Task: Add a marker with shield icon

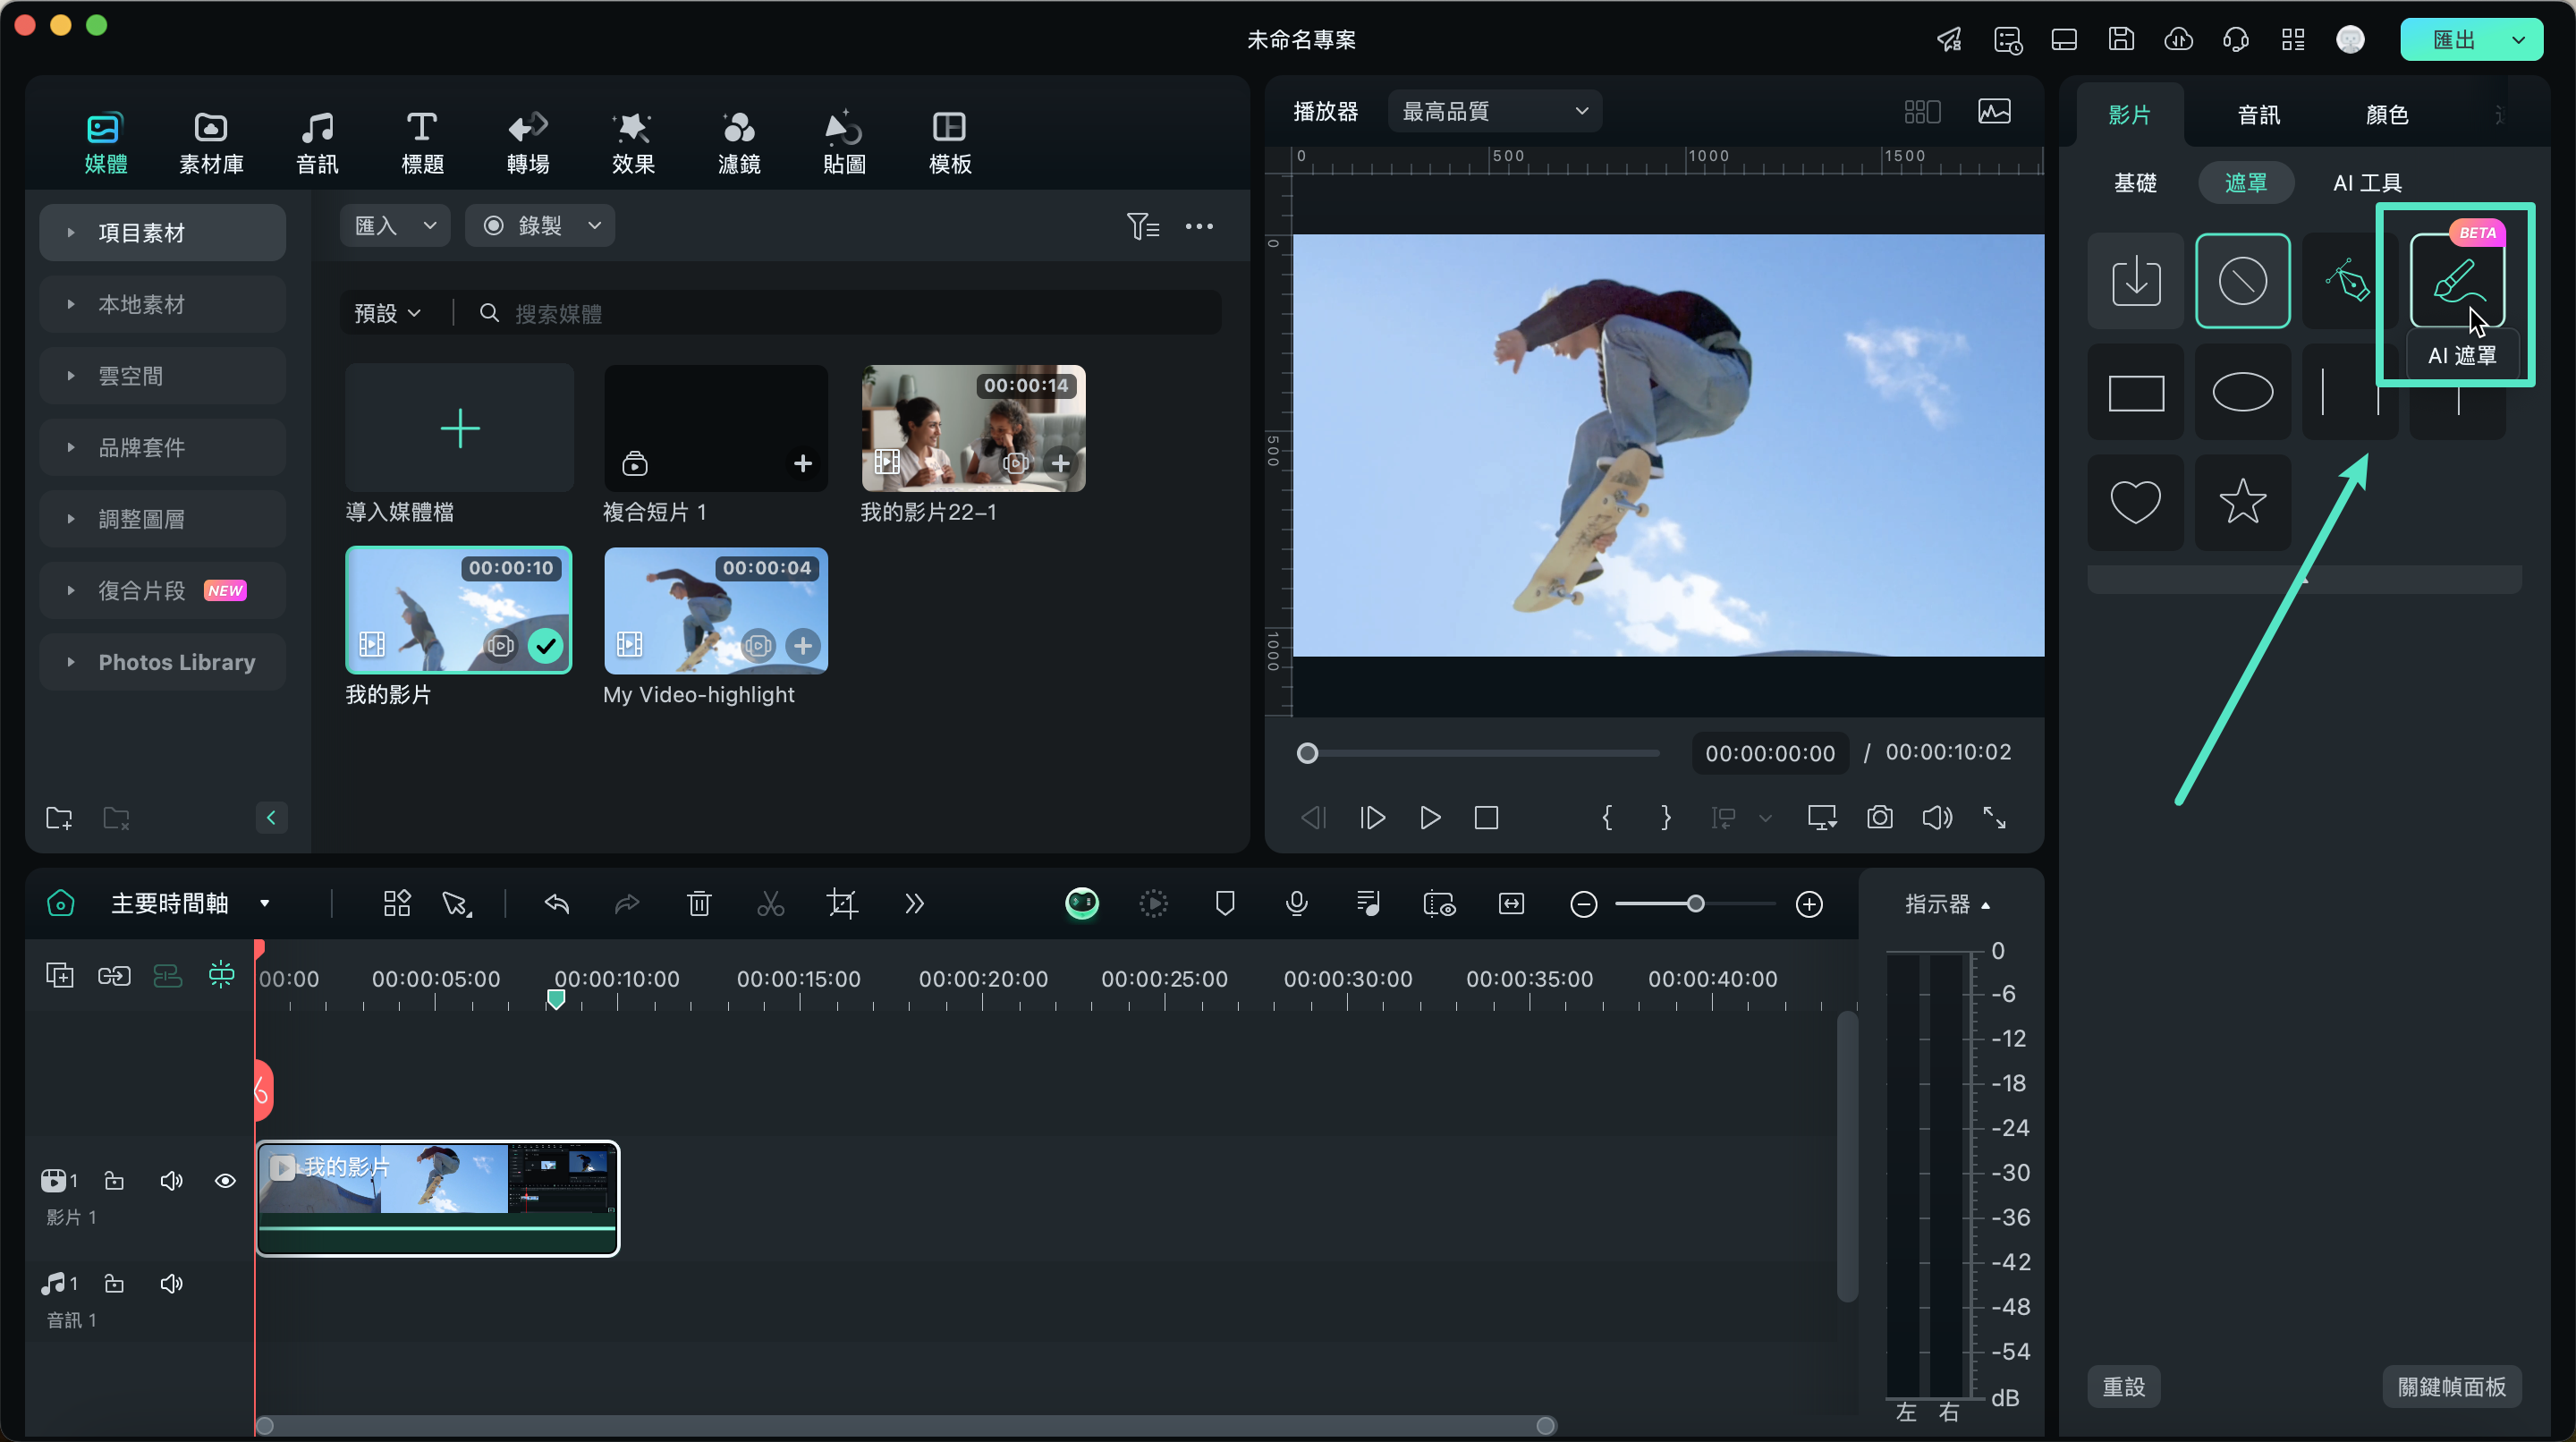Action: 1224,904
